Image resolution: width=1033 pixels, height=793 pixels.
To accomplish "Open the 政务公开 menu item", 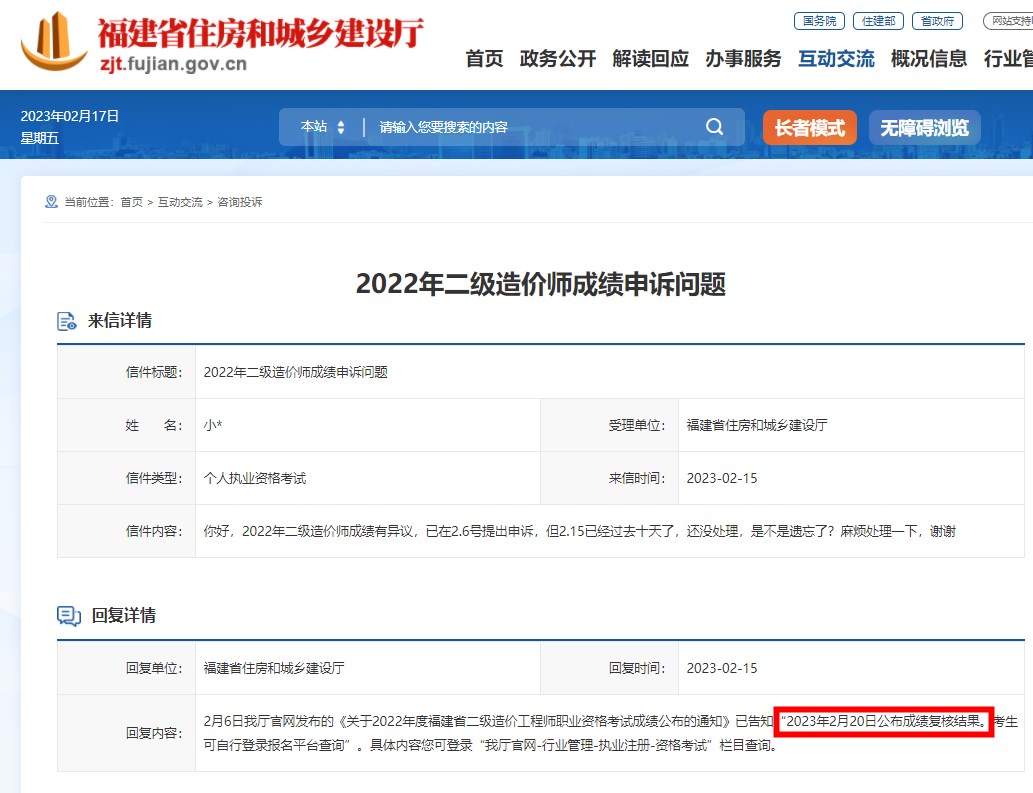I will click(x=558, y=59).
